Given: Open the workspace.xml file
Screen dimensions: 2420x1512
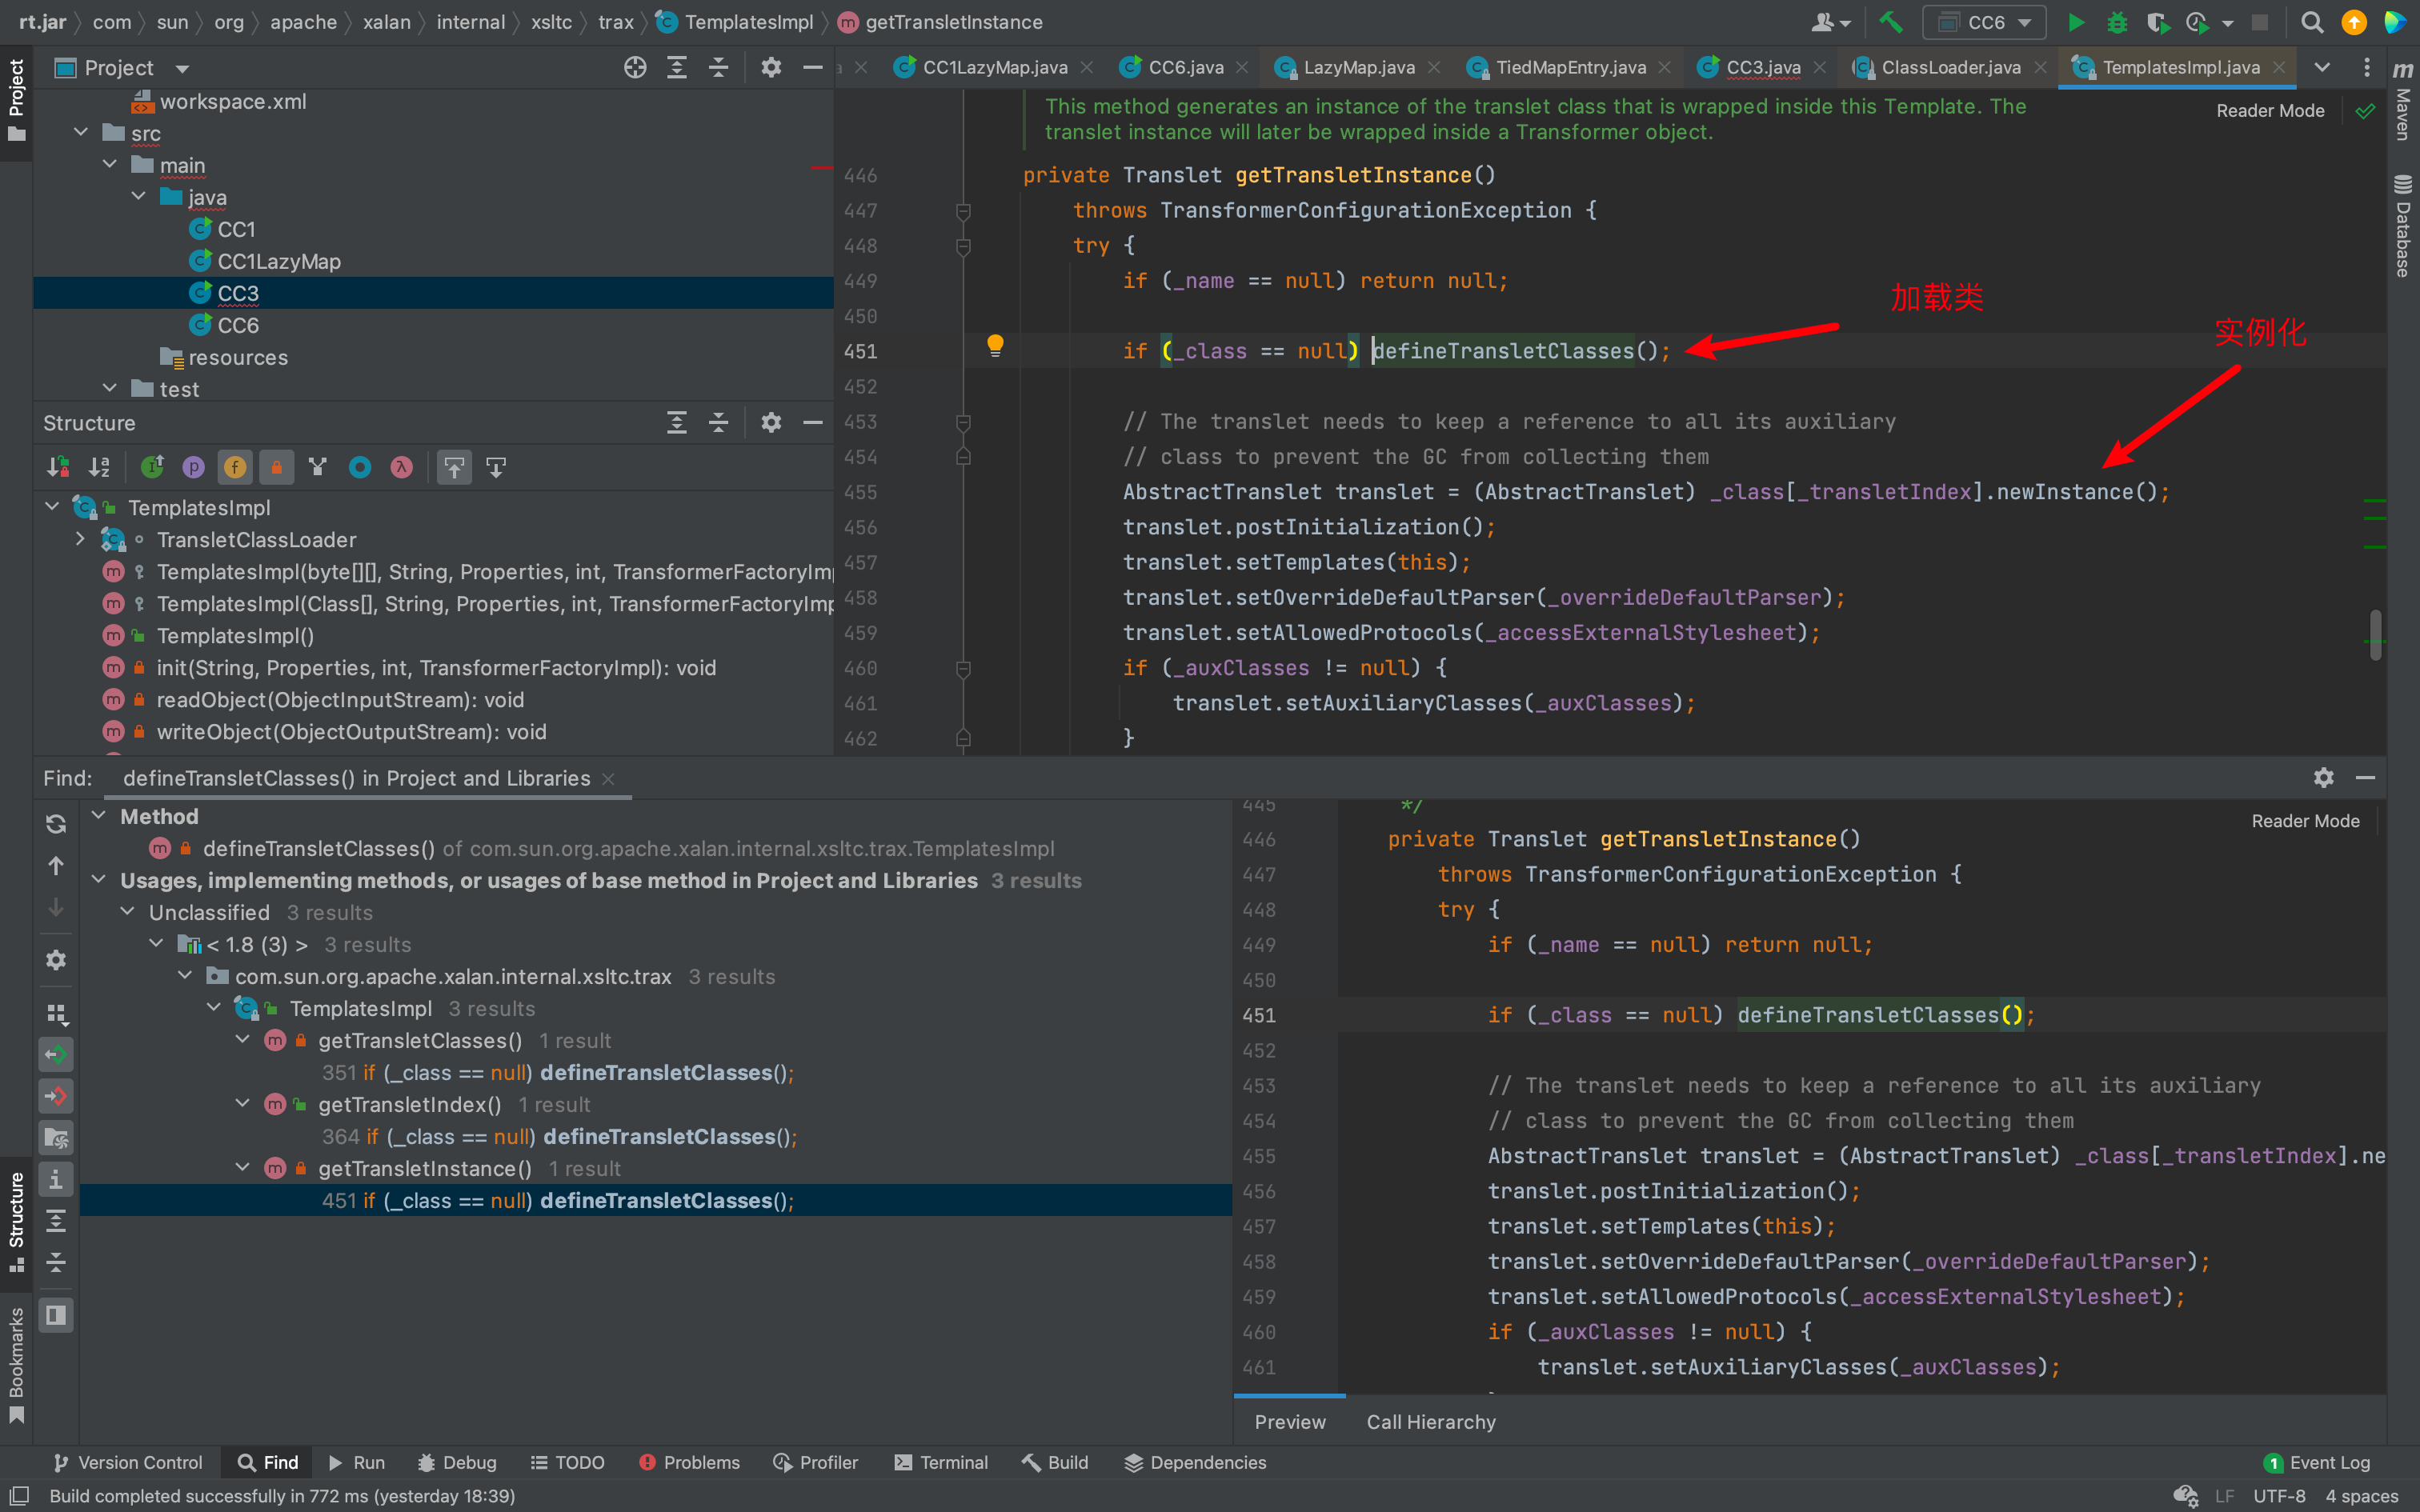Looking at the screenshot, I should click(233, 101).
